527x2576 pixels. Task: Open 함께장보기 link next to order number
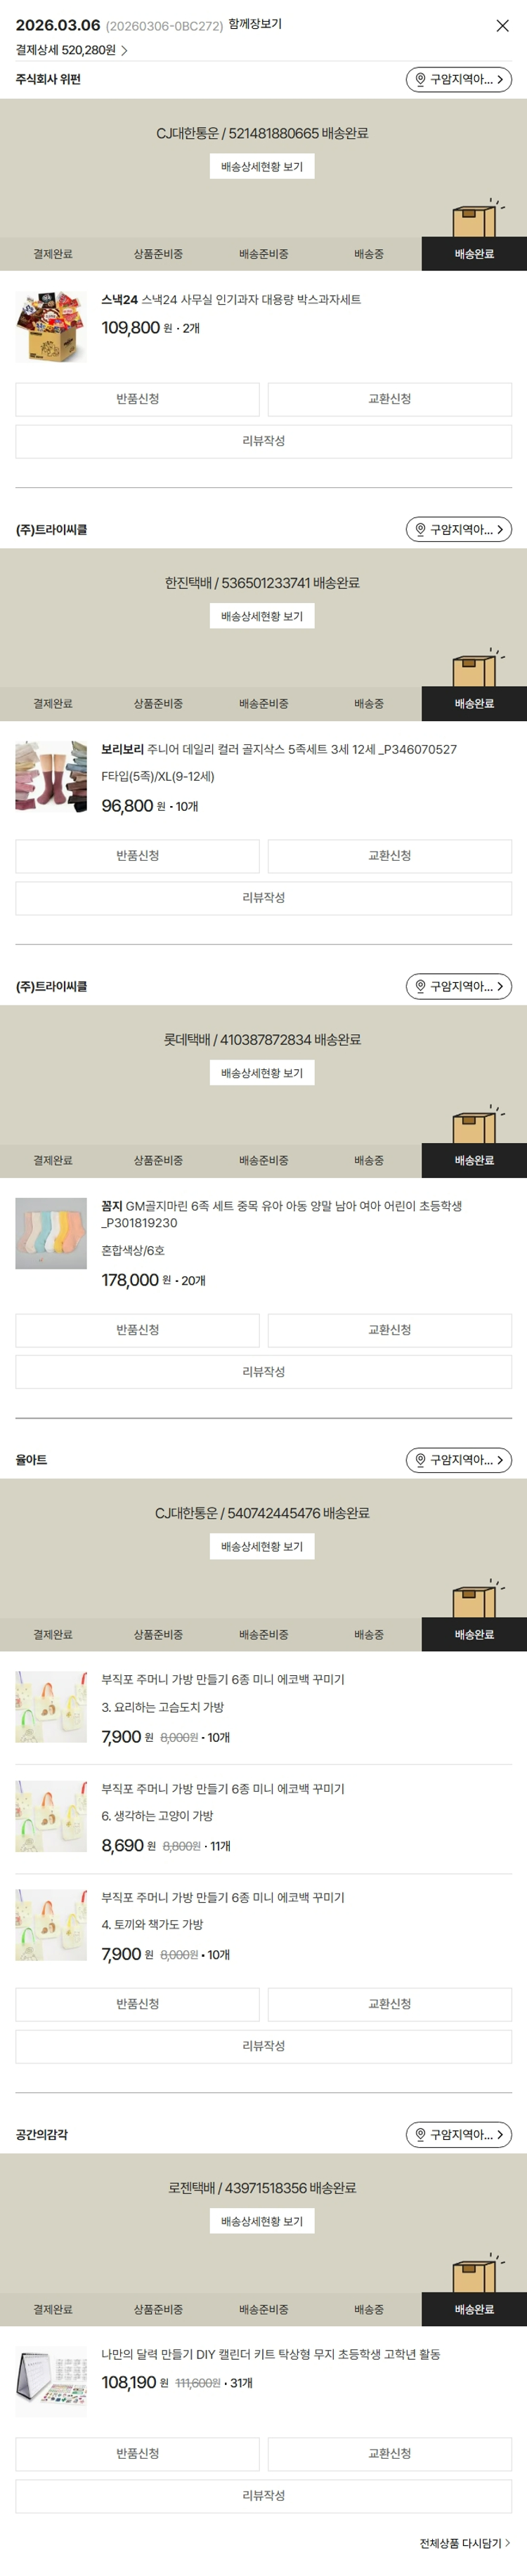click(255, 24)
